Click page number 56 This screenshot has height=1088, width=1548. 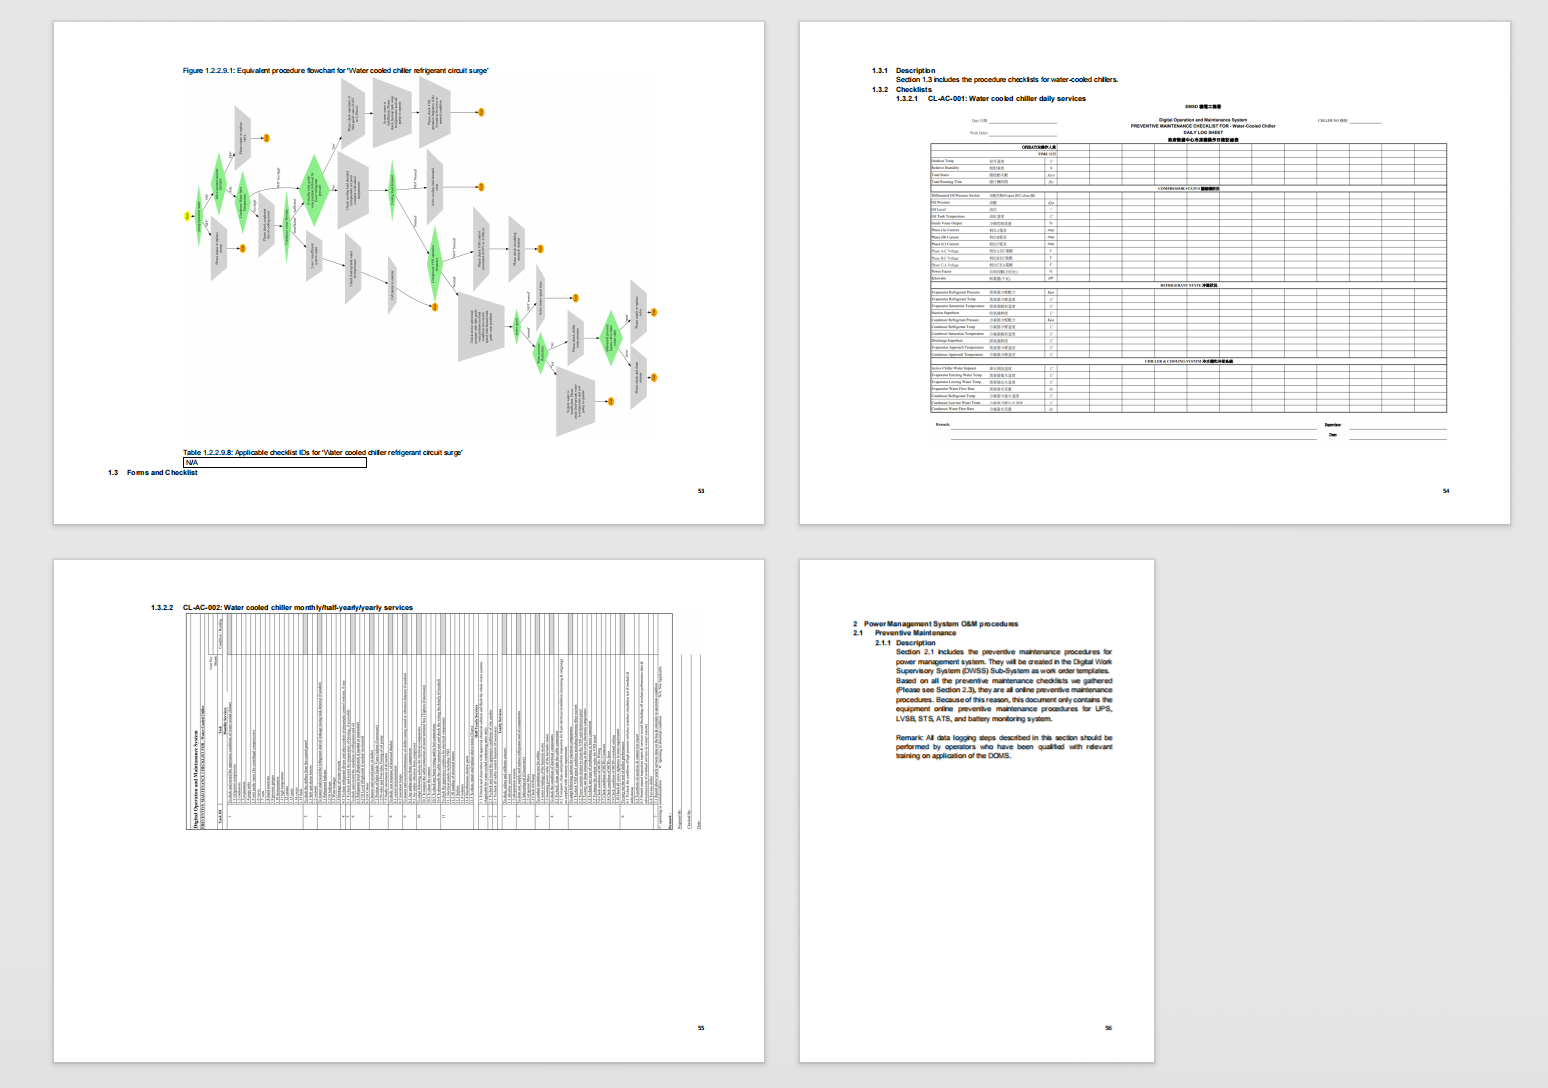click(x=1108, y=1028)
